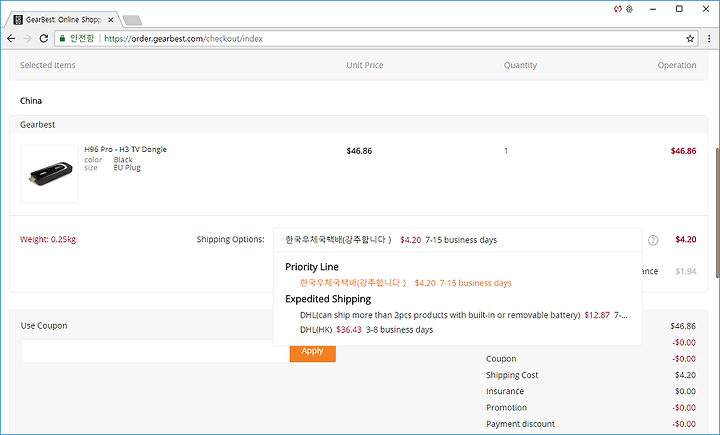The height and width of the screenshot is (435, 720).
Task: Choose Priority Line $4.20 shipping option
Action: pyautogui.click(x=405, y=283)
